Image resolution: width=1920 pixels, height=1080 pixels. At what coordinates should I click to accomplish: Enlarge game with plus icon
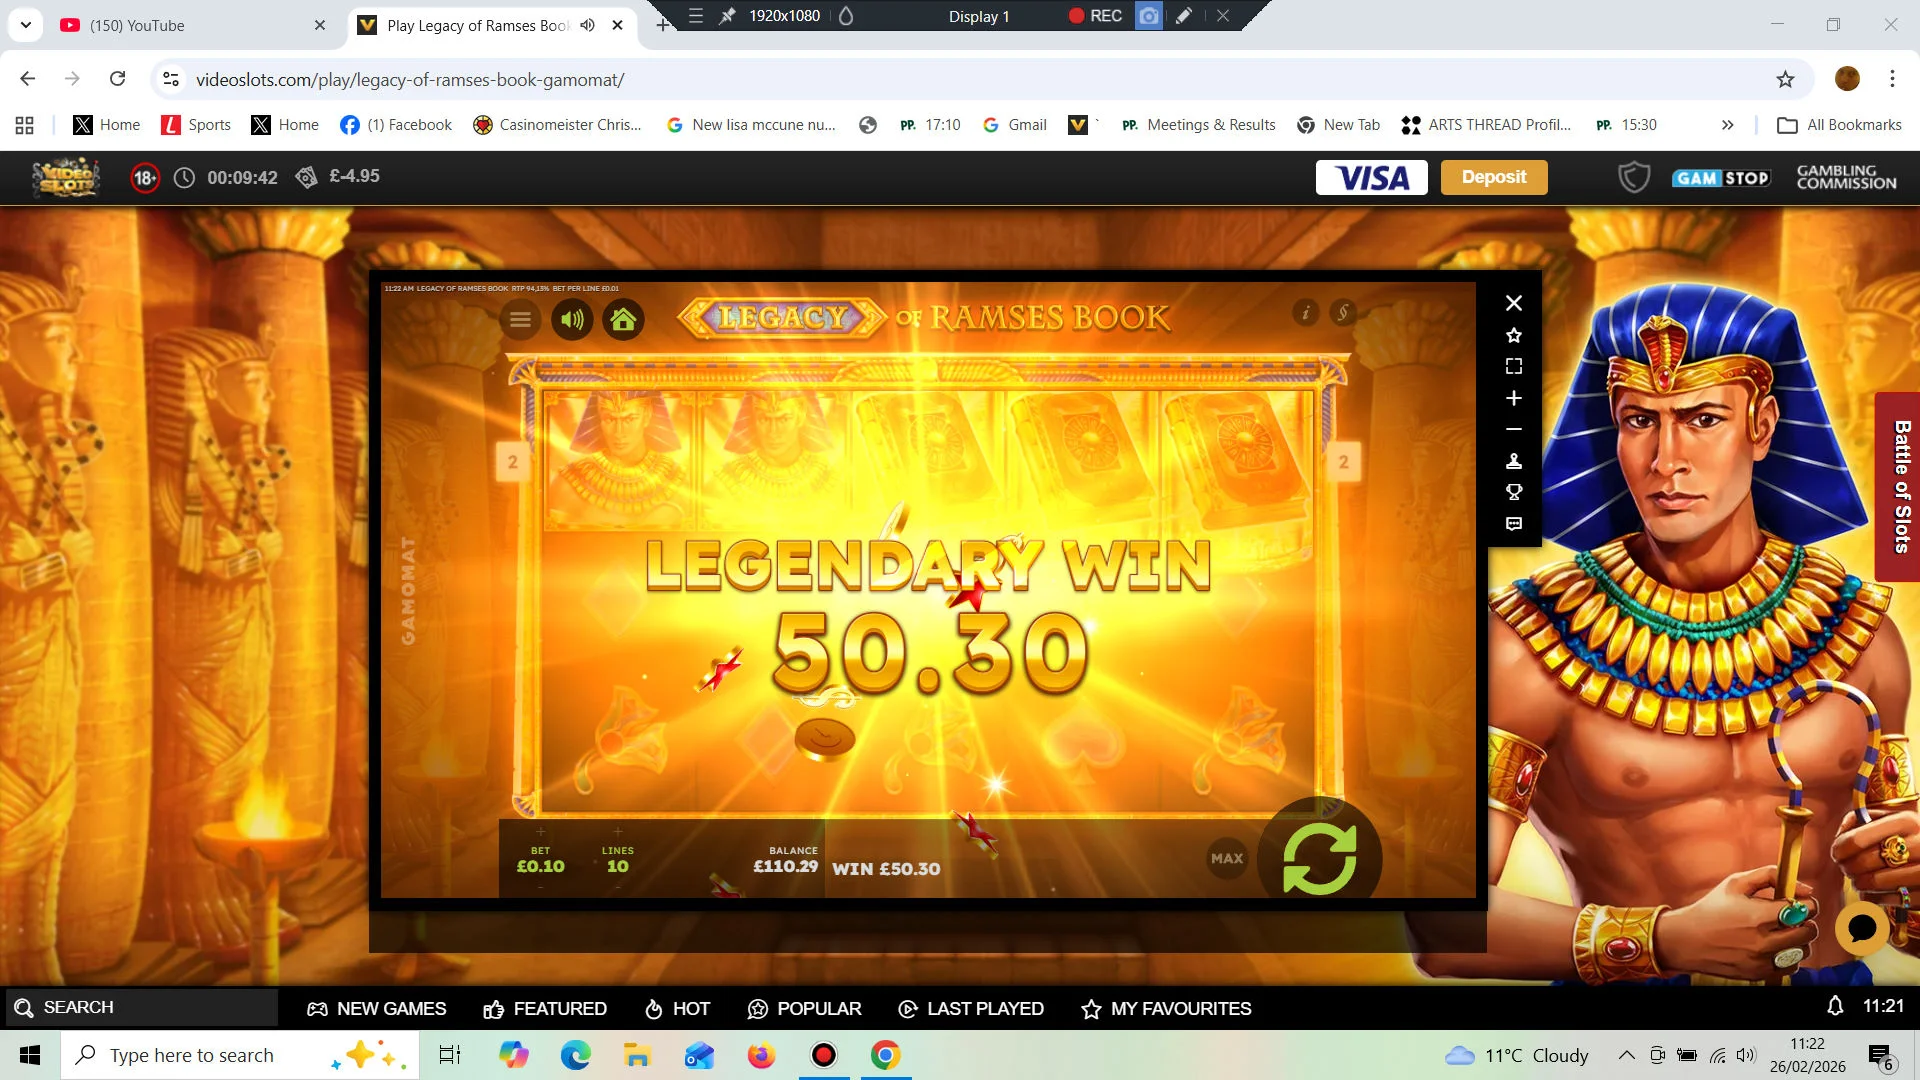1514,398
